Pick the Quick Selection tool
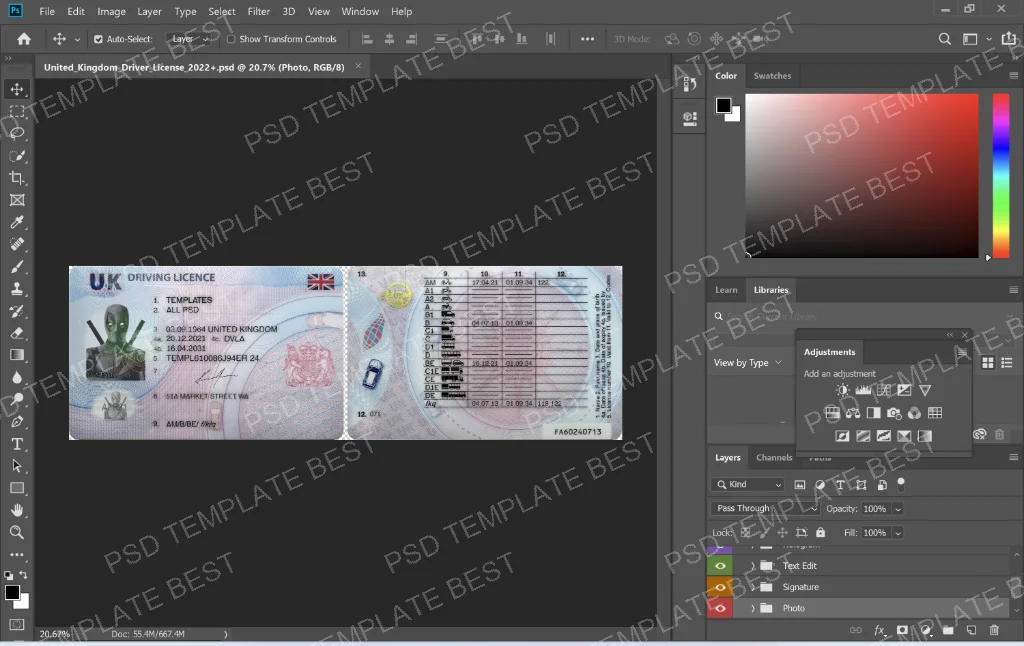Image resolution: width=1024 pixels, height=646 pixels. click(x=17, y=155)
